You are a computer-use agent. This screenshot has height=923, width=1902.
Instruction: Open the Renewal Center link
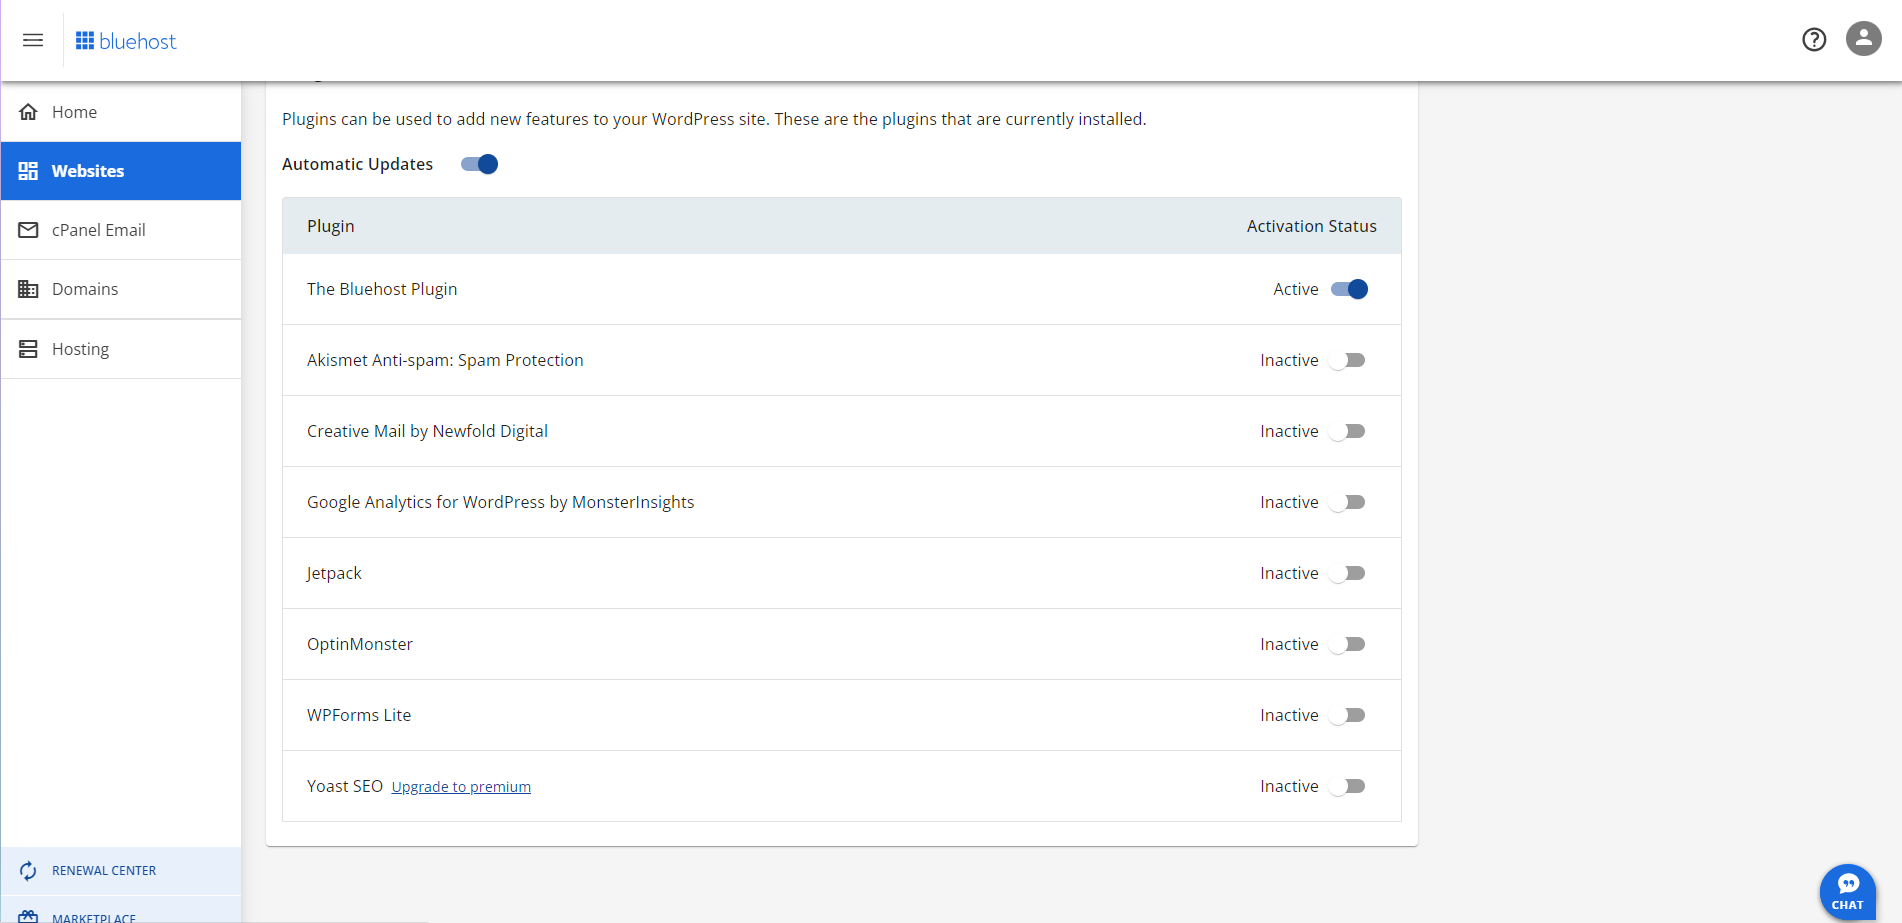coord(121,871)
